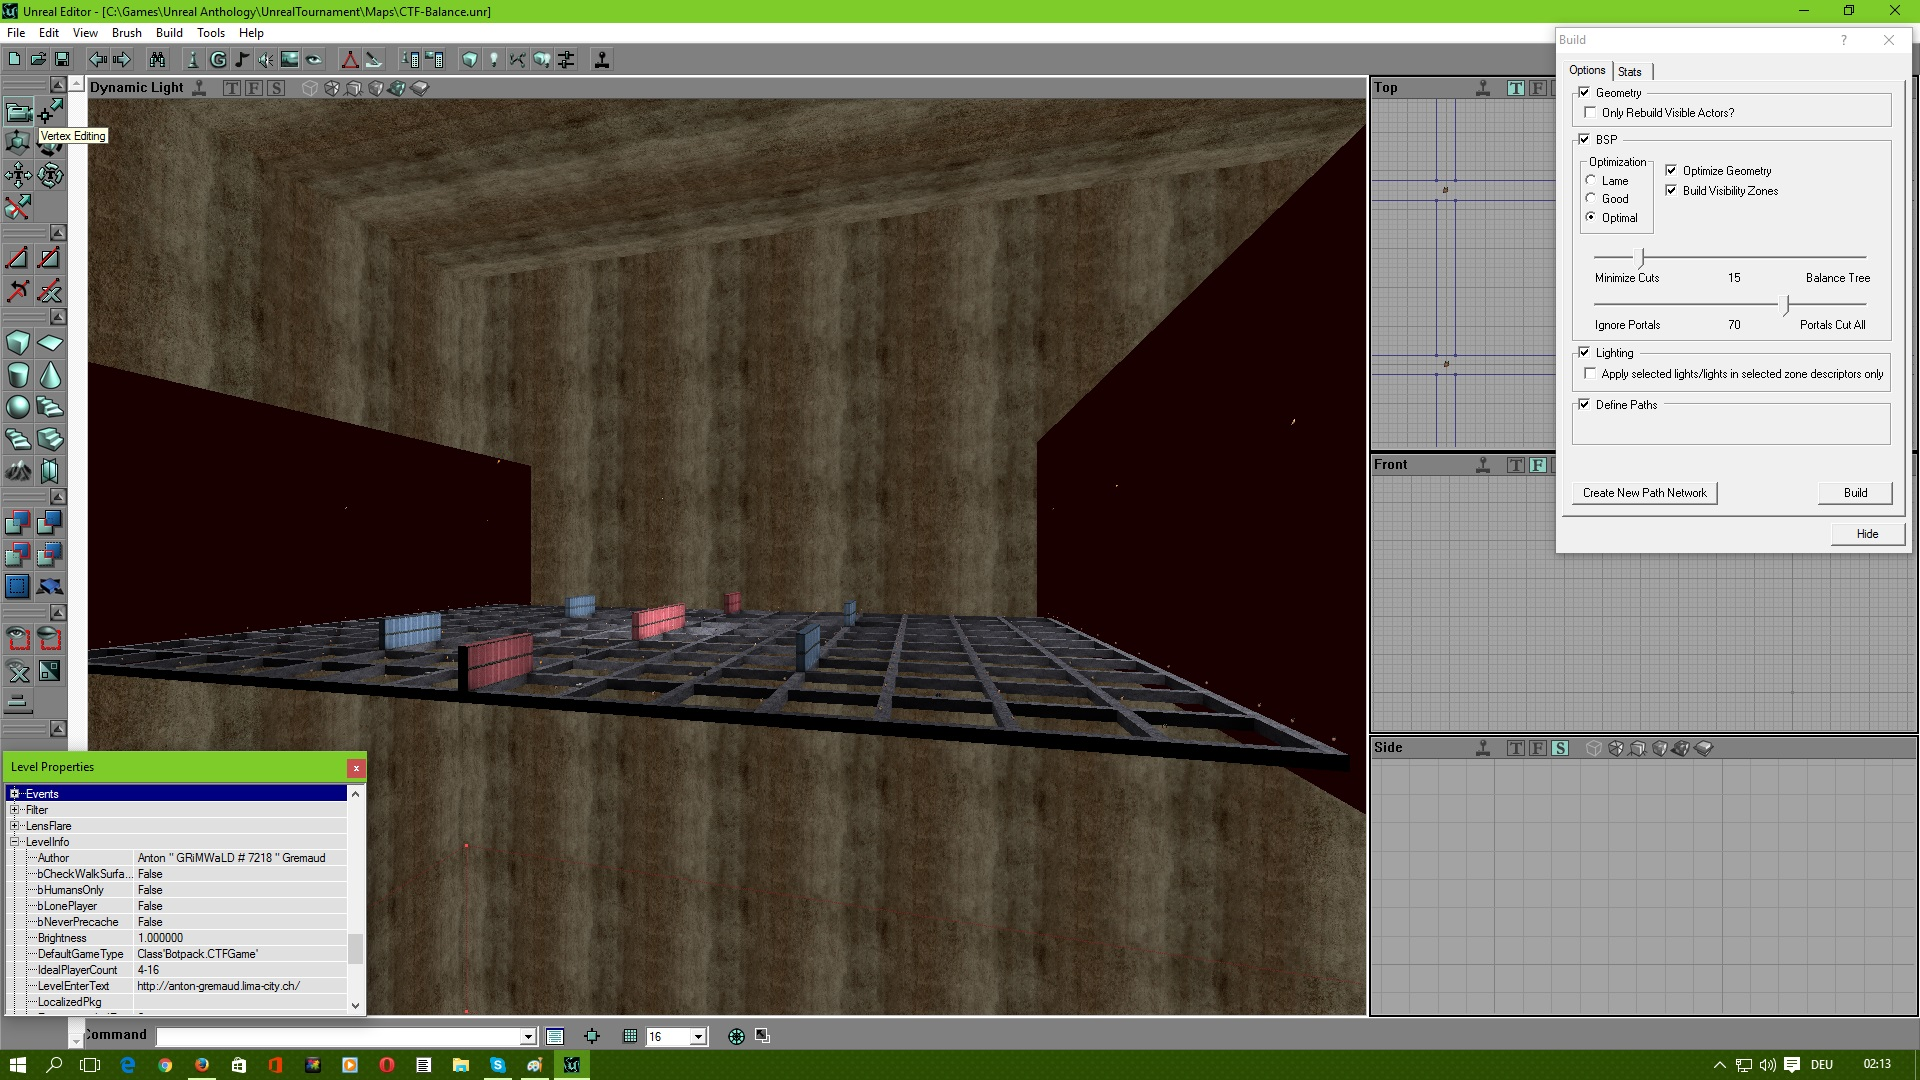Screen dimensions: 1920x1080
Task: Launch Unreal Editor from the taskbar
Action: 571,1065
